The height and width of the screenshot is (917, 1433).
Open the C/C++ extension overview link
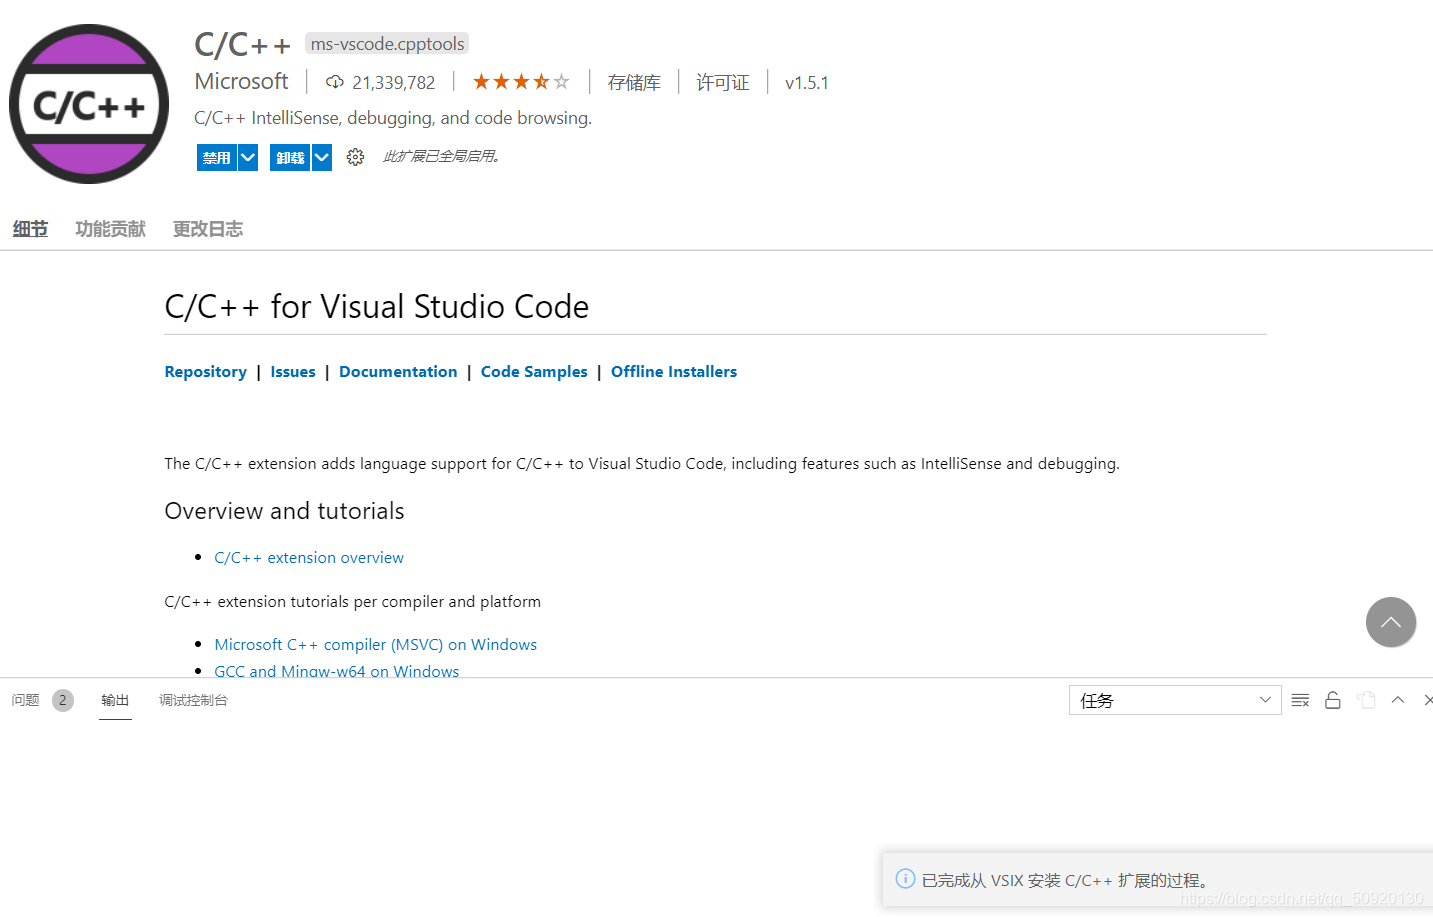pos(309,557)
